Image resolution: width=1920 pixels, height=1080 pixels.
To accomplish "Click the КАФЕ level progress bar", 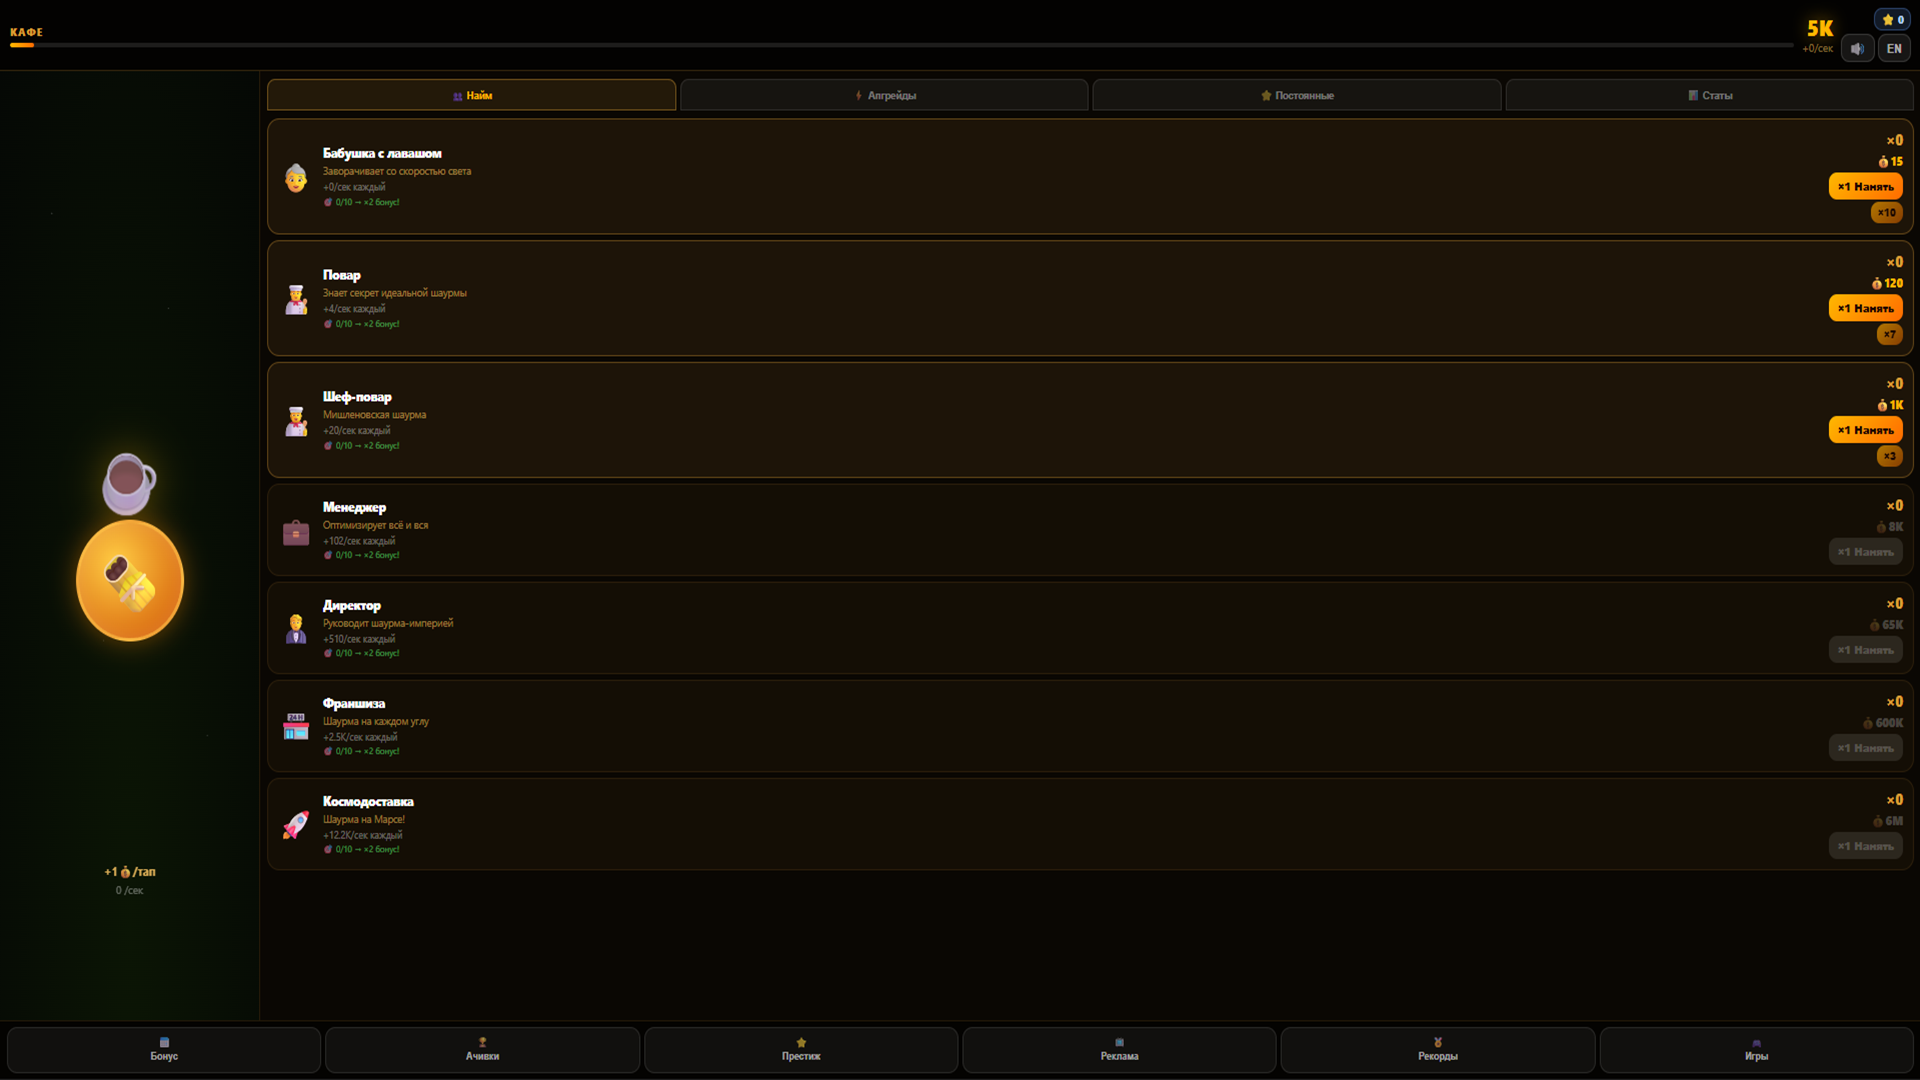I will coord(901,45).
